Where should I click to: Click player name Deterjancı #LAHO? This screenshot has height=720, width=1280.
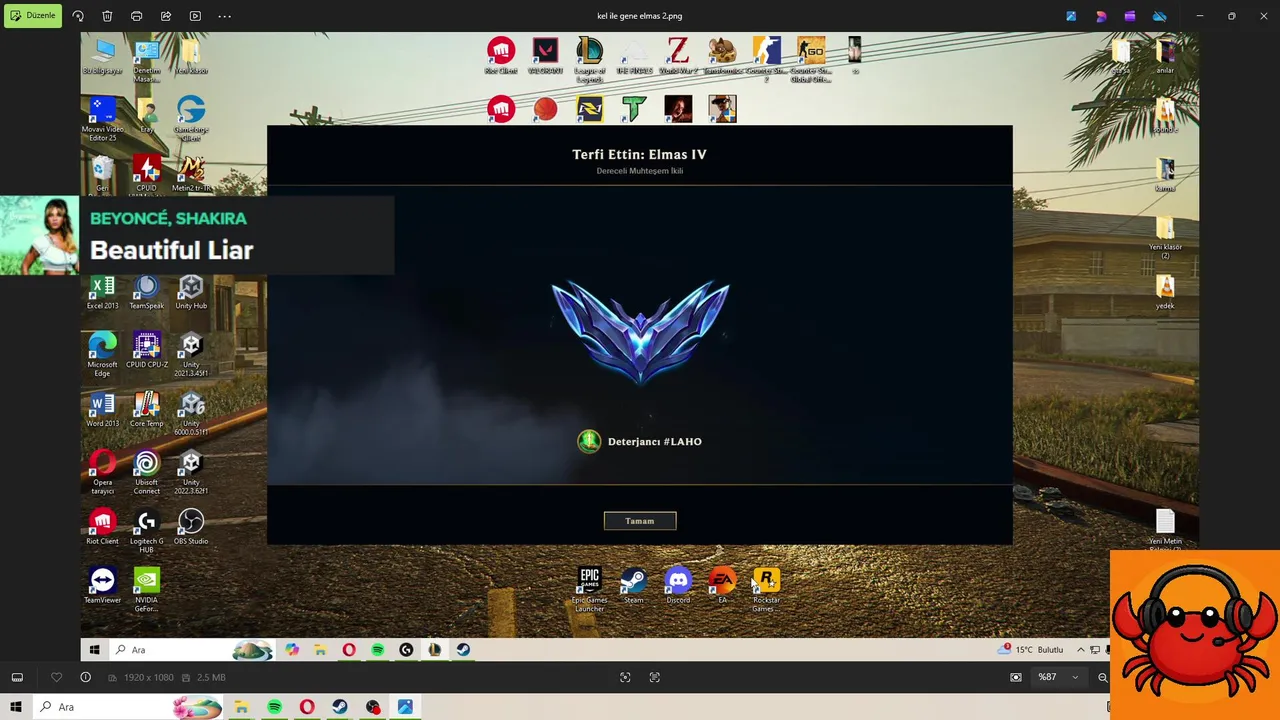(654, 441)
